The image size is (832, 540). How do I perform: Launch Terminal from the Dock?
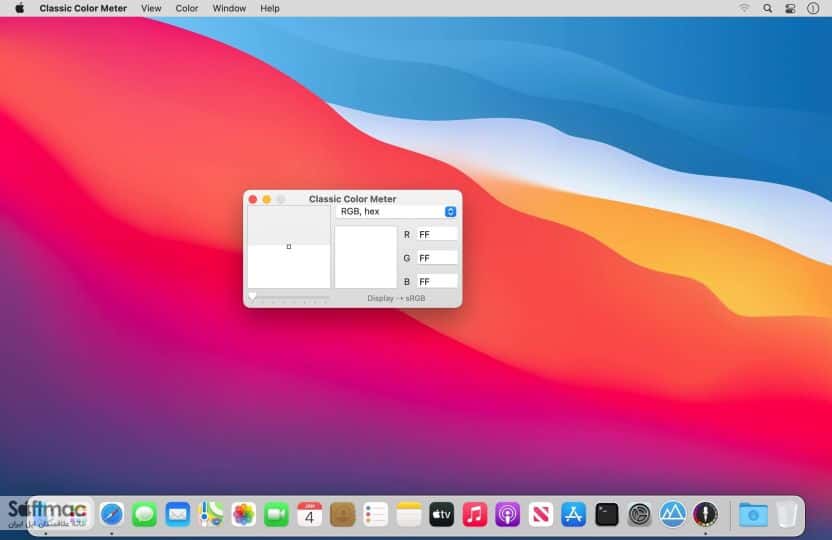(x=606, y=514)
